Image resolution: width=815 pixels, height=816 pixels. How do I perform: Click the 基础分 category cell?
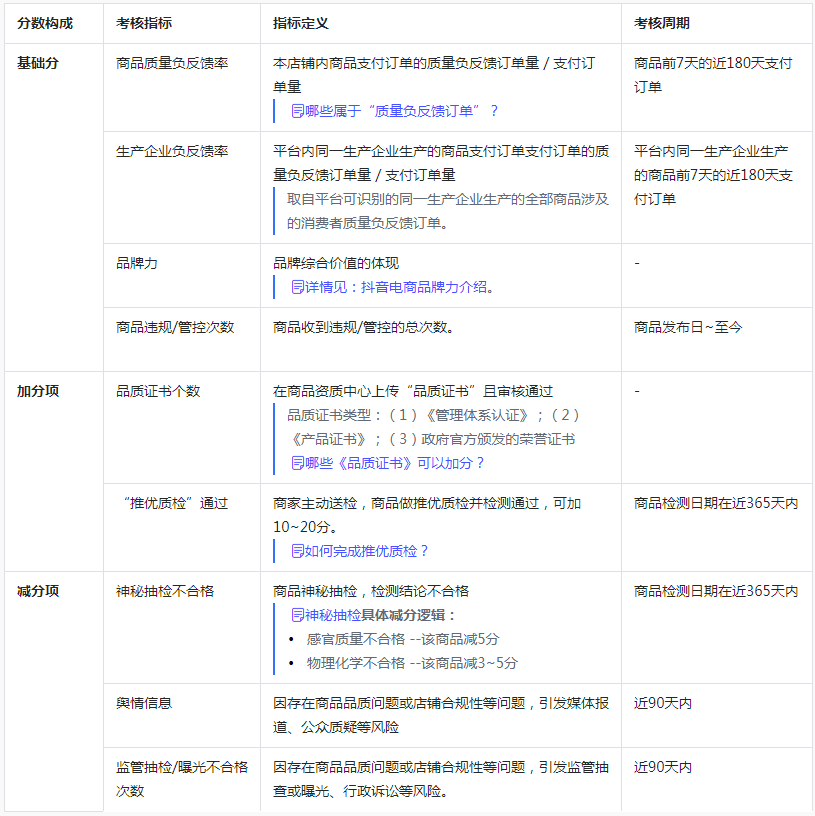(x=35, y=62)
